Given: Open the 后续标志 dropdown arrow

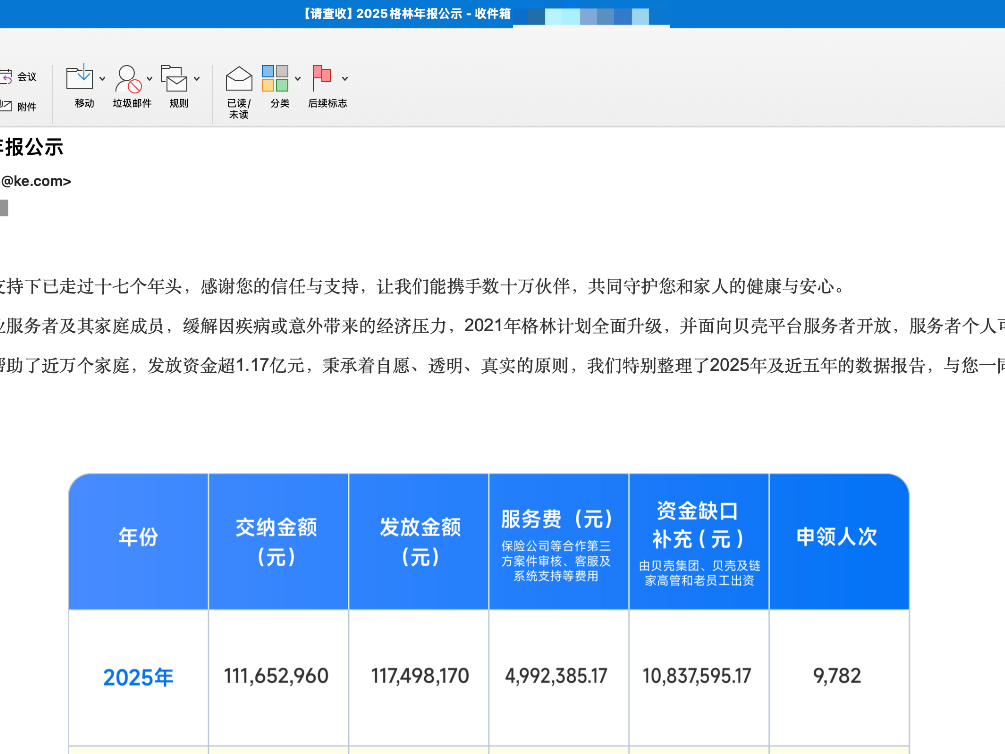Looking at the screenshot, I should (345, 78).
